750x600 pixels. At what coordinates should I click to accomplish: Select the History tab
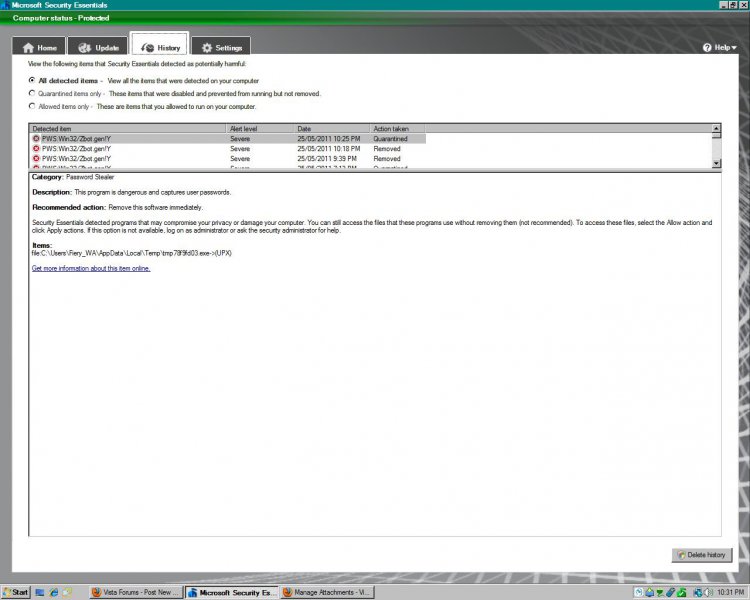point(160,46)
